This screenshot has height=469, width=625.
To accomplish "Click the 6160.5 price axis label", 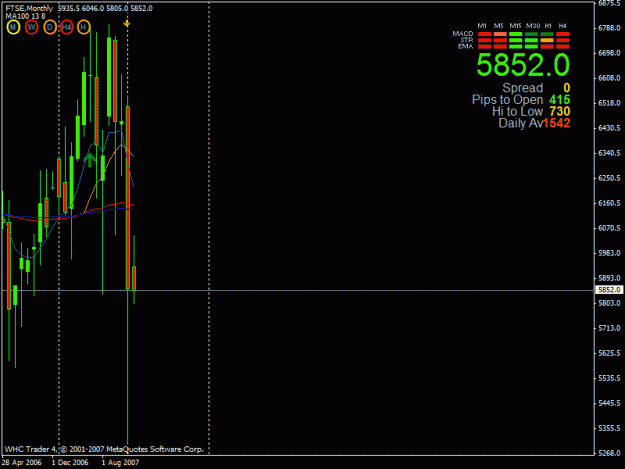I will tap(609, 203).
